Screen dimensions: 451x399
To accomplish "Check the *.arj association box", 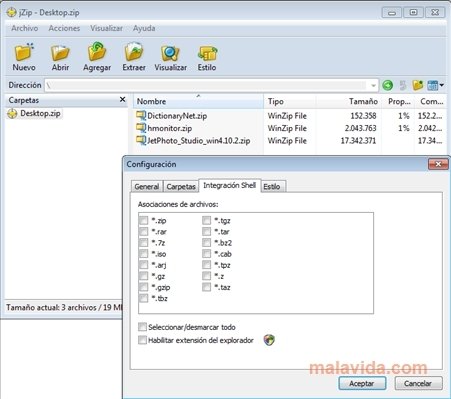I will [143, 265].
